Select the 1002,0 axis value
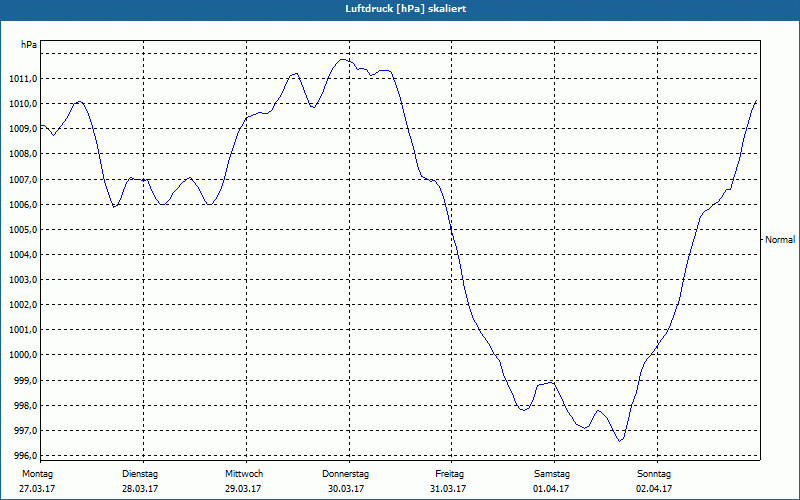The width and height of the screenshot is (800, 500). [x=23, y=305]
